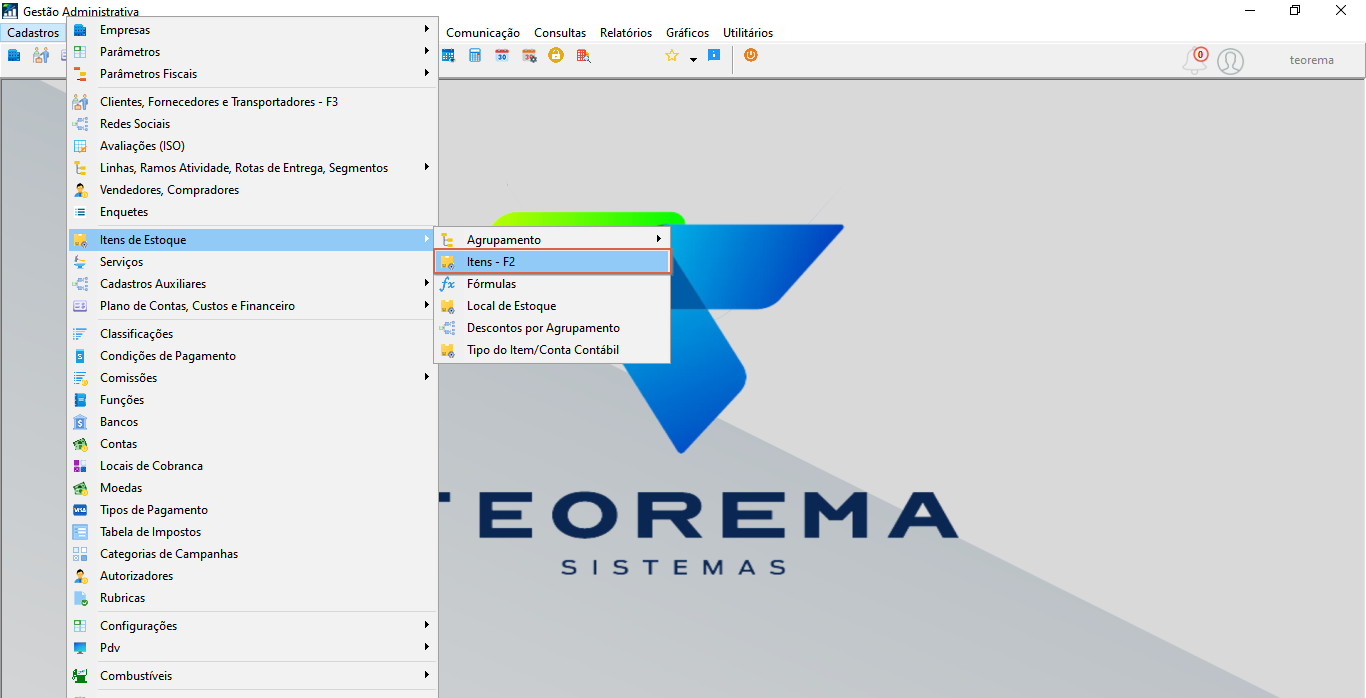Select the Bancos menu entry
Screen dimensions: 1366x698
(252, 422)
